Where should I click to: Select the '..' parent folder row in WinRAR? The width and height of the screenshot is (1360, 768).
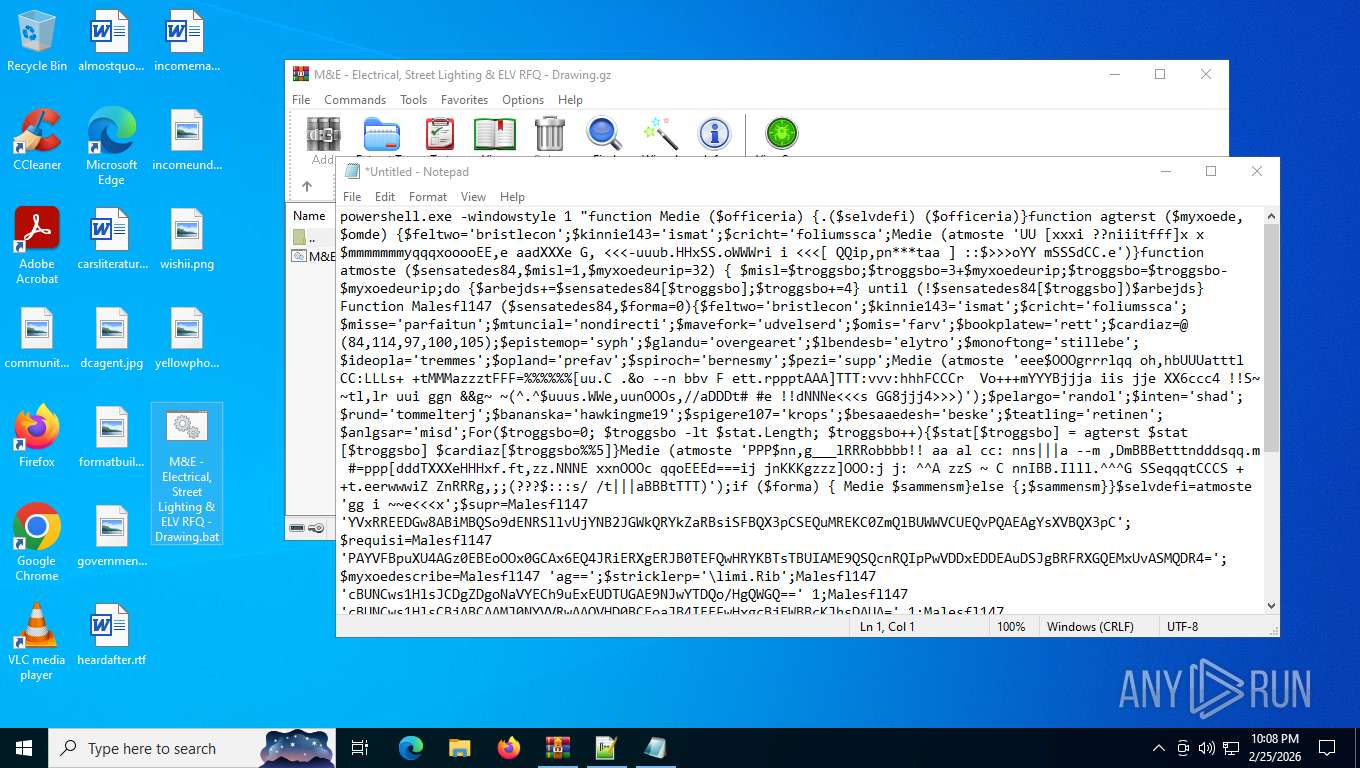coord(313,238)
